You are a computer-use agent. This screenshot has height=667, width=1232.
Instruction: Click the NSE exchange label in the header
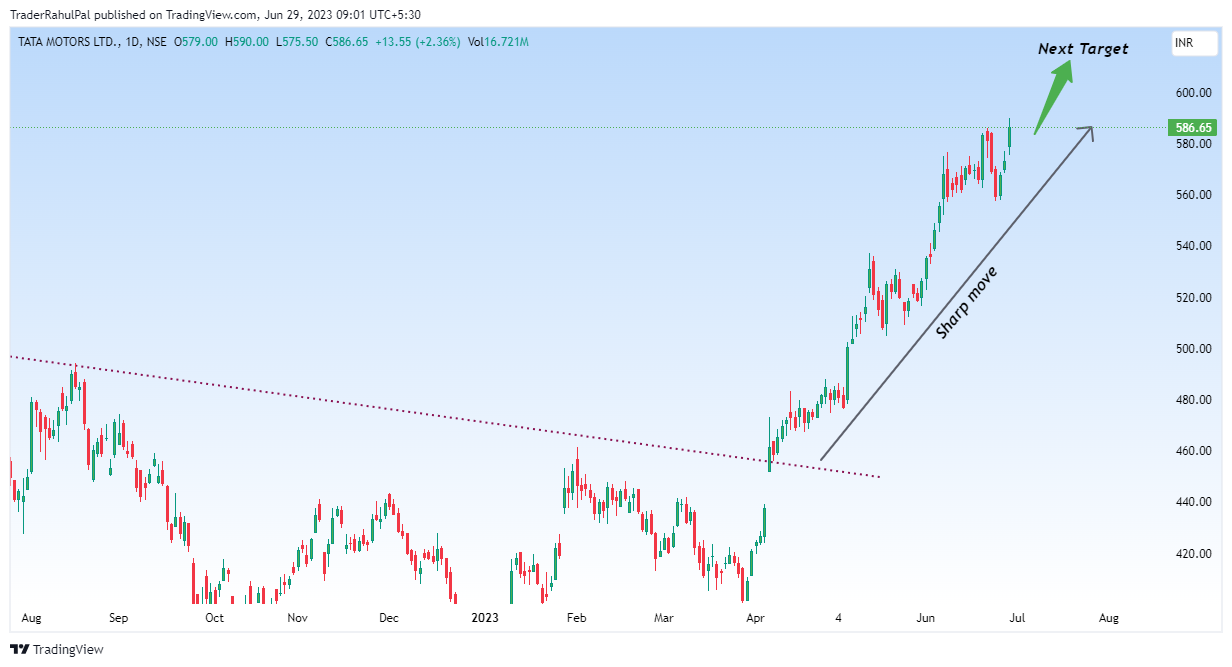pos(156,42)
